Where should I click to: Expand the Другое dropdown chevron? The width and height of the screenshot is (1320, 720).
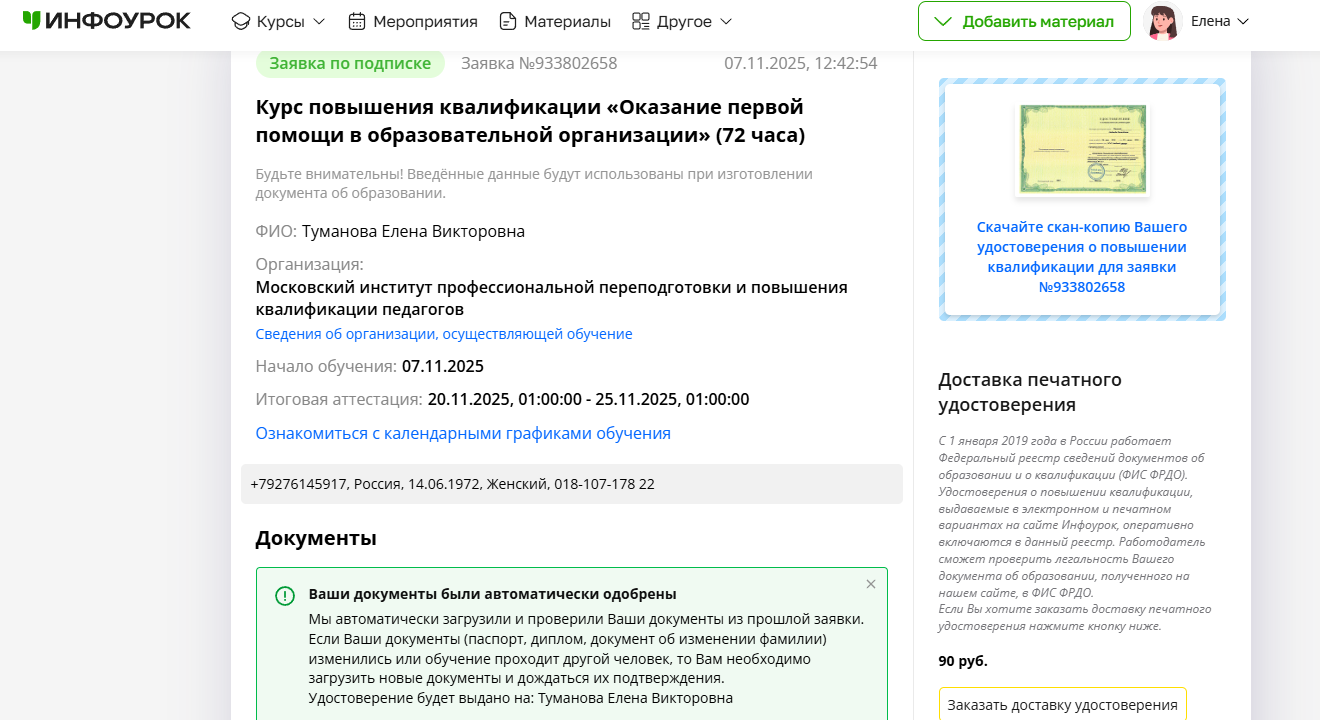726,21
